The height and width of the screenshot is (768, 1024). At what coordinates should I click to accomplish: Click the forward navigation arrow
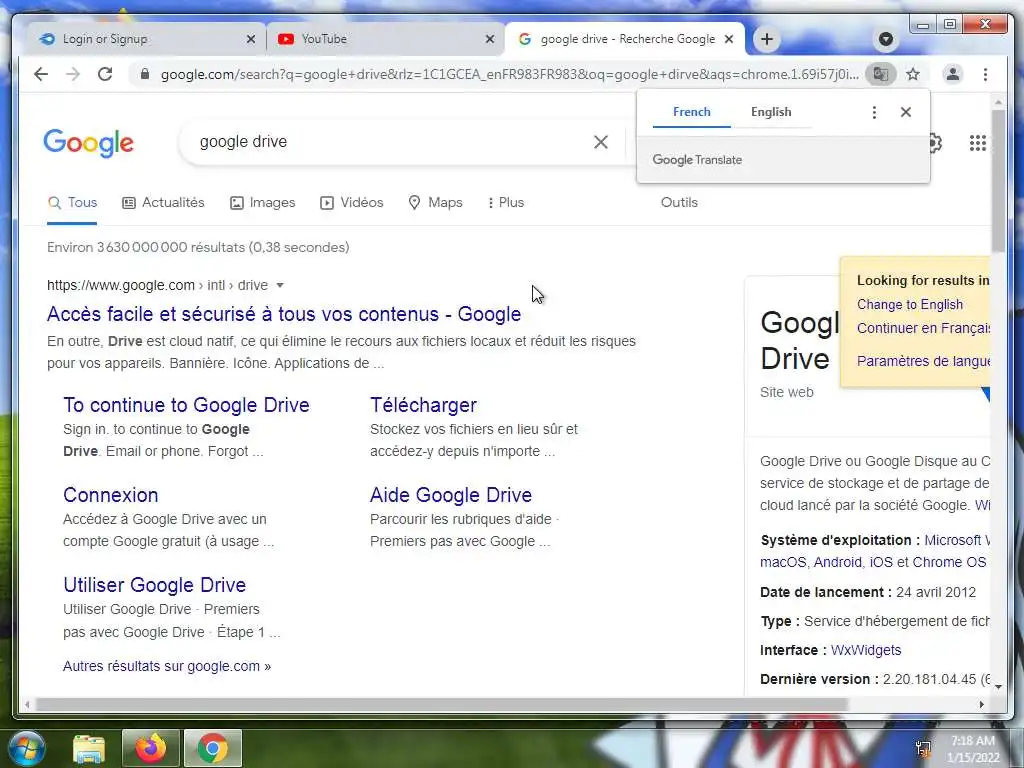click(x=72, y=74)
